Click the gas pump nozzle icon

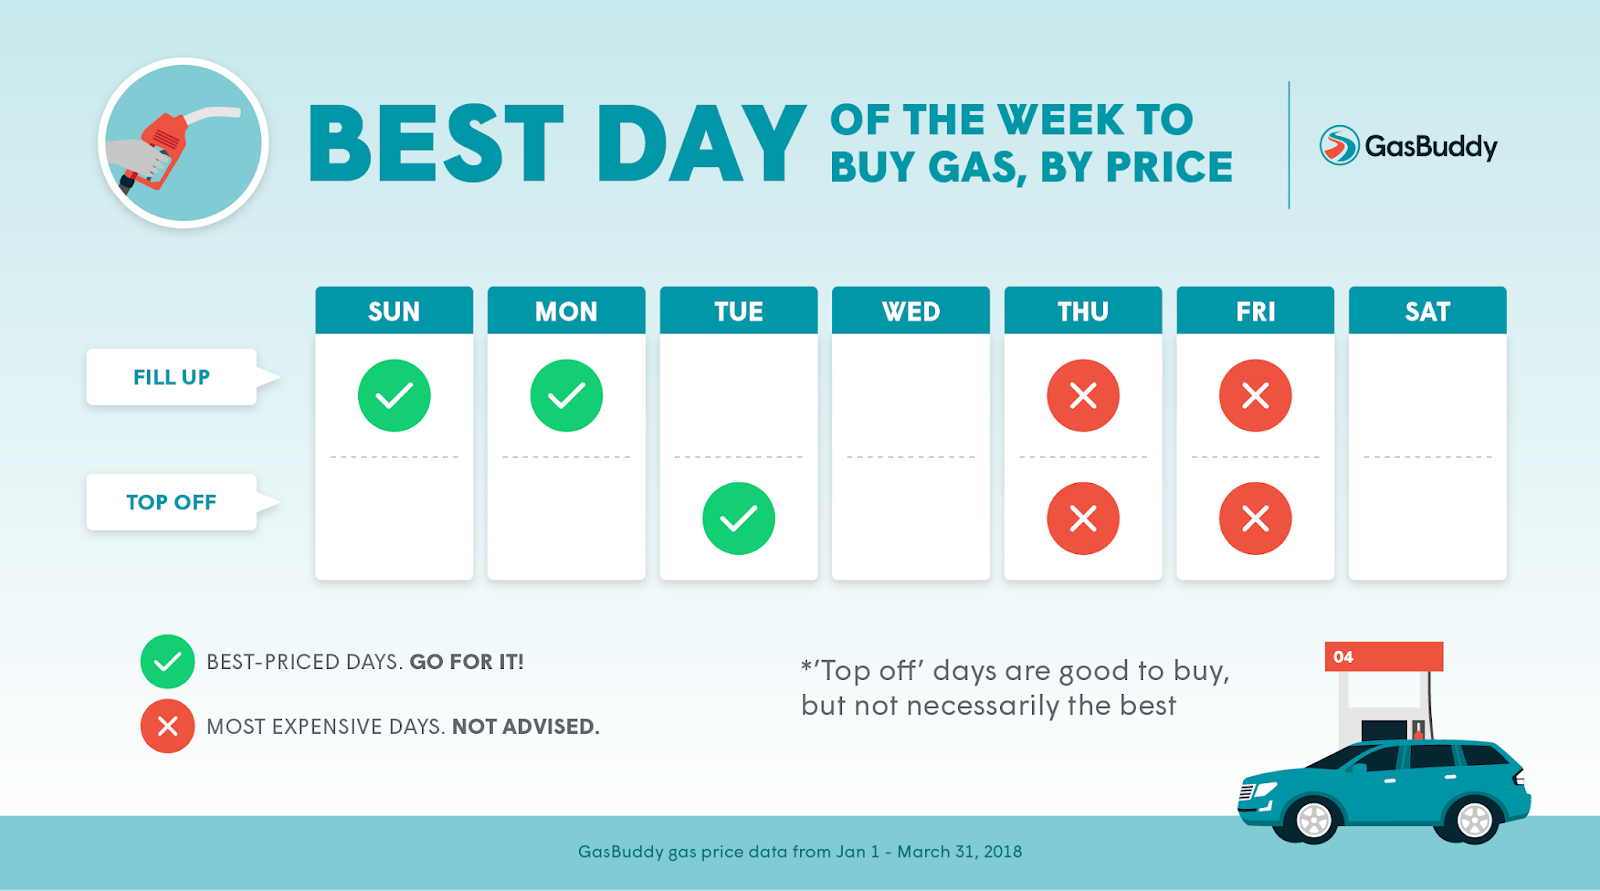183,143
